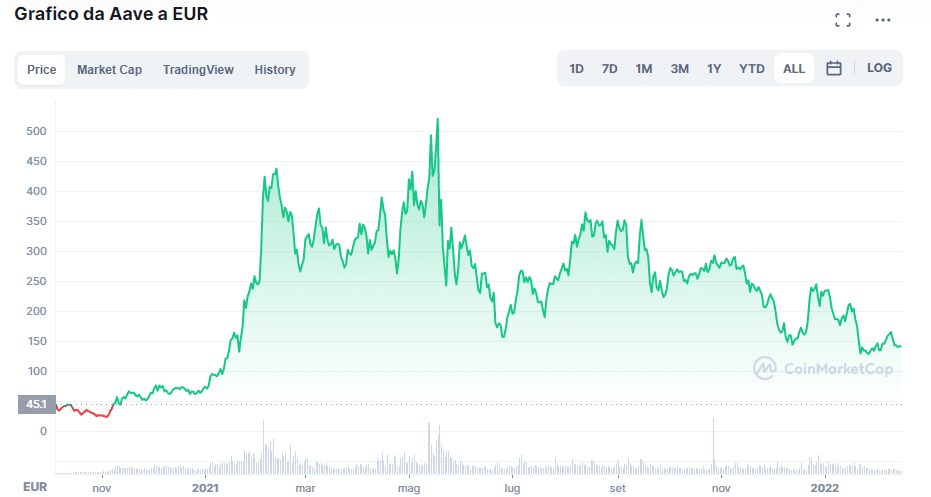This screenshot has width=931, height=497.
Task: Click the 250 price axis label
Action: pyautogui.click(x=36, y=281)
